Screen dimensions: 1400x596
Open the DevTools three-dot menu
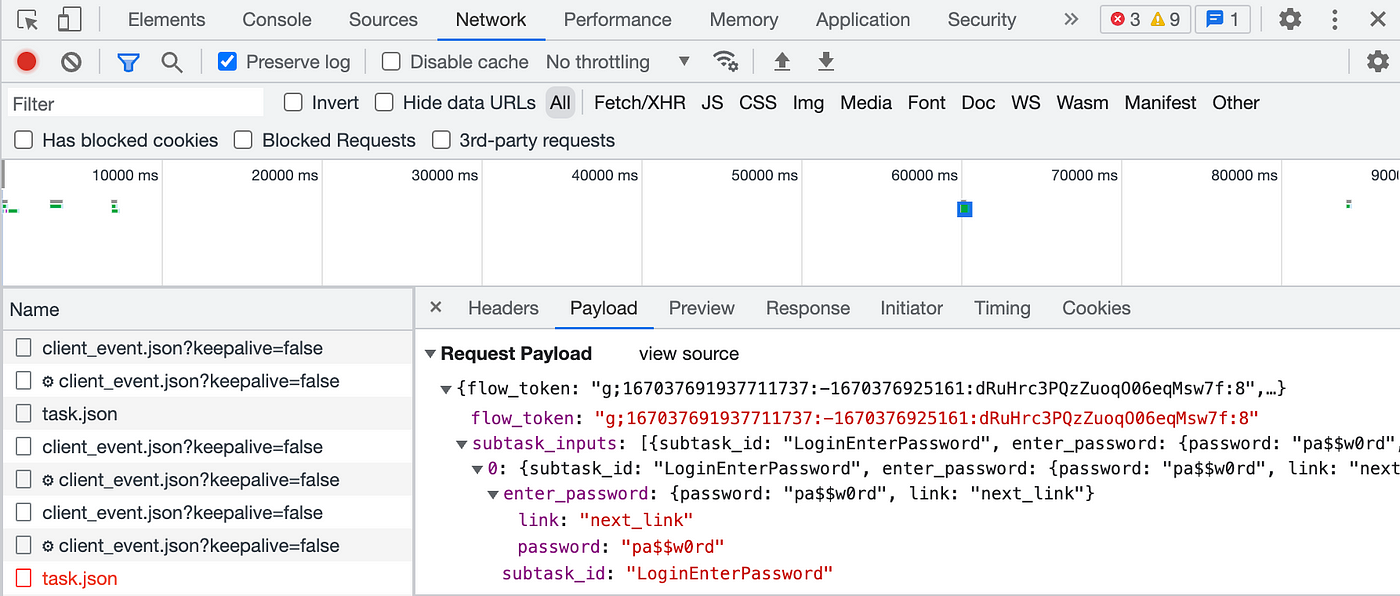[x=1335, y=19]
